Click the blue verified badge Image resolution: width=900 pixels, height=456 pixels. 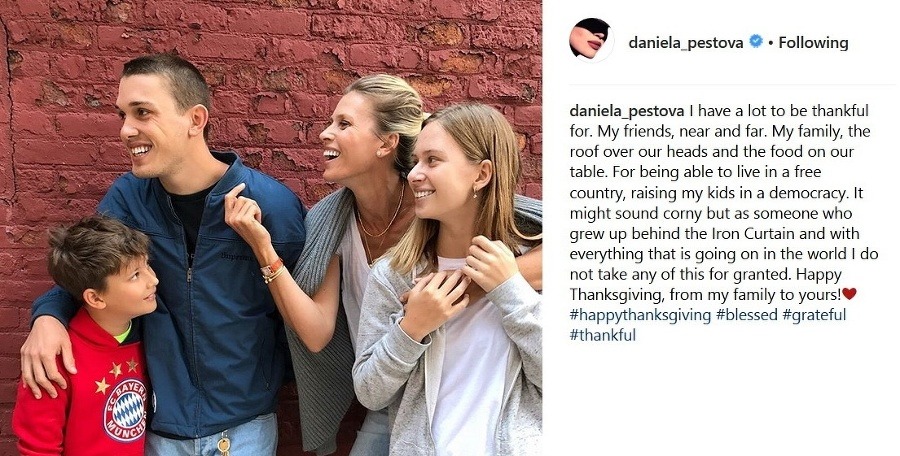pos(756,42)
